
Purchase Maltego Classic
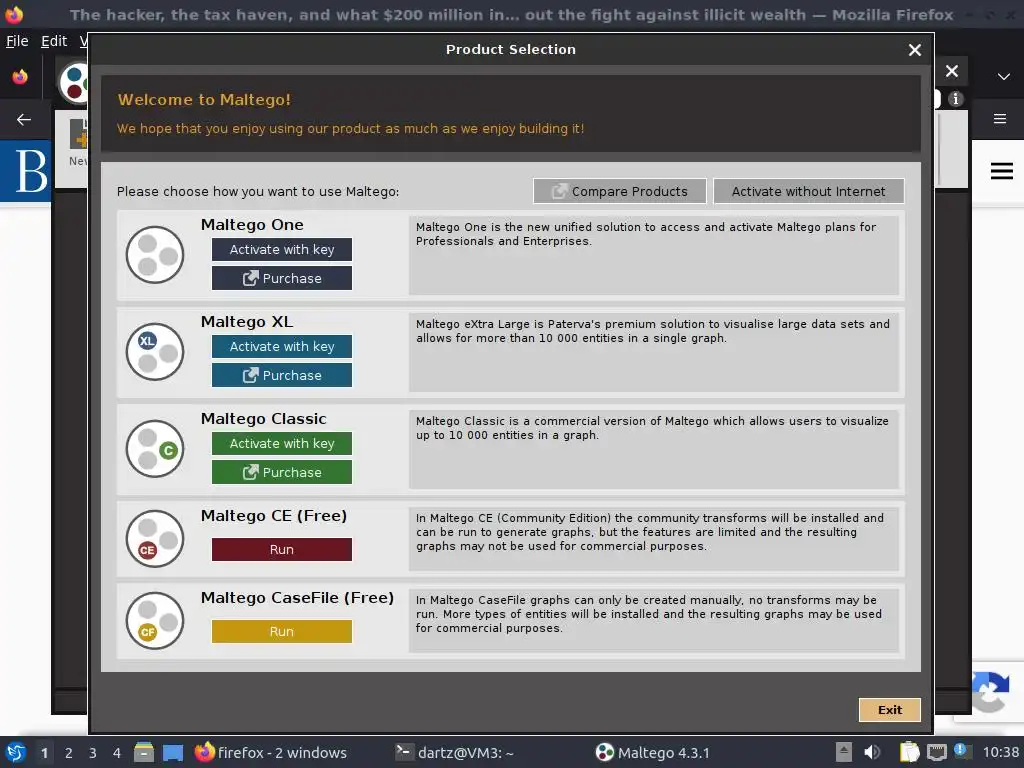tap(281, 472)
